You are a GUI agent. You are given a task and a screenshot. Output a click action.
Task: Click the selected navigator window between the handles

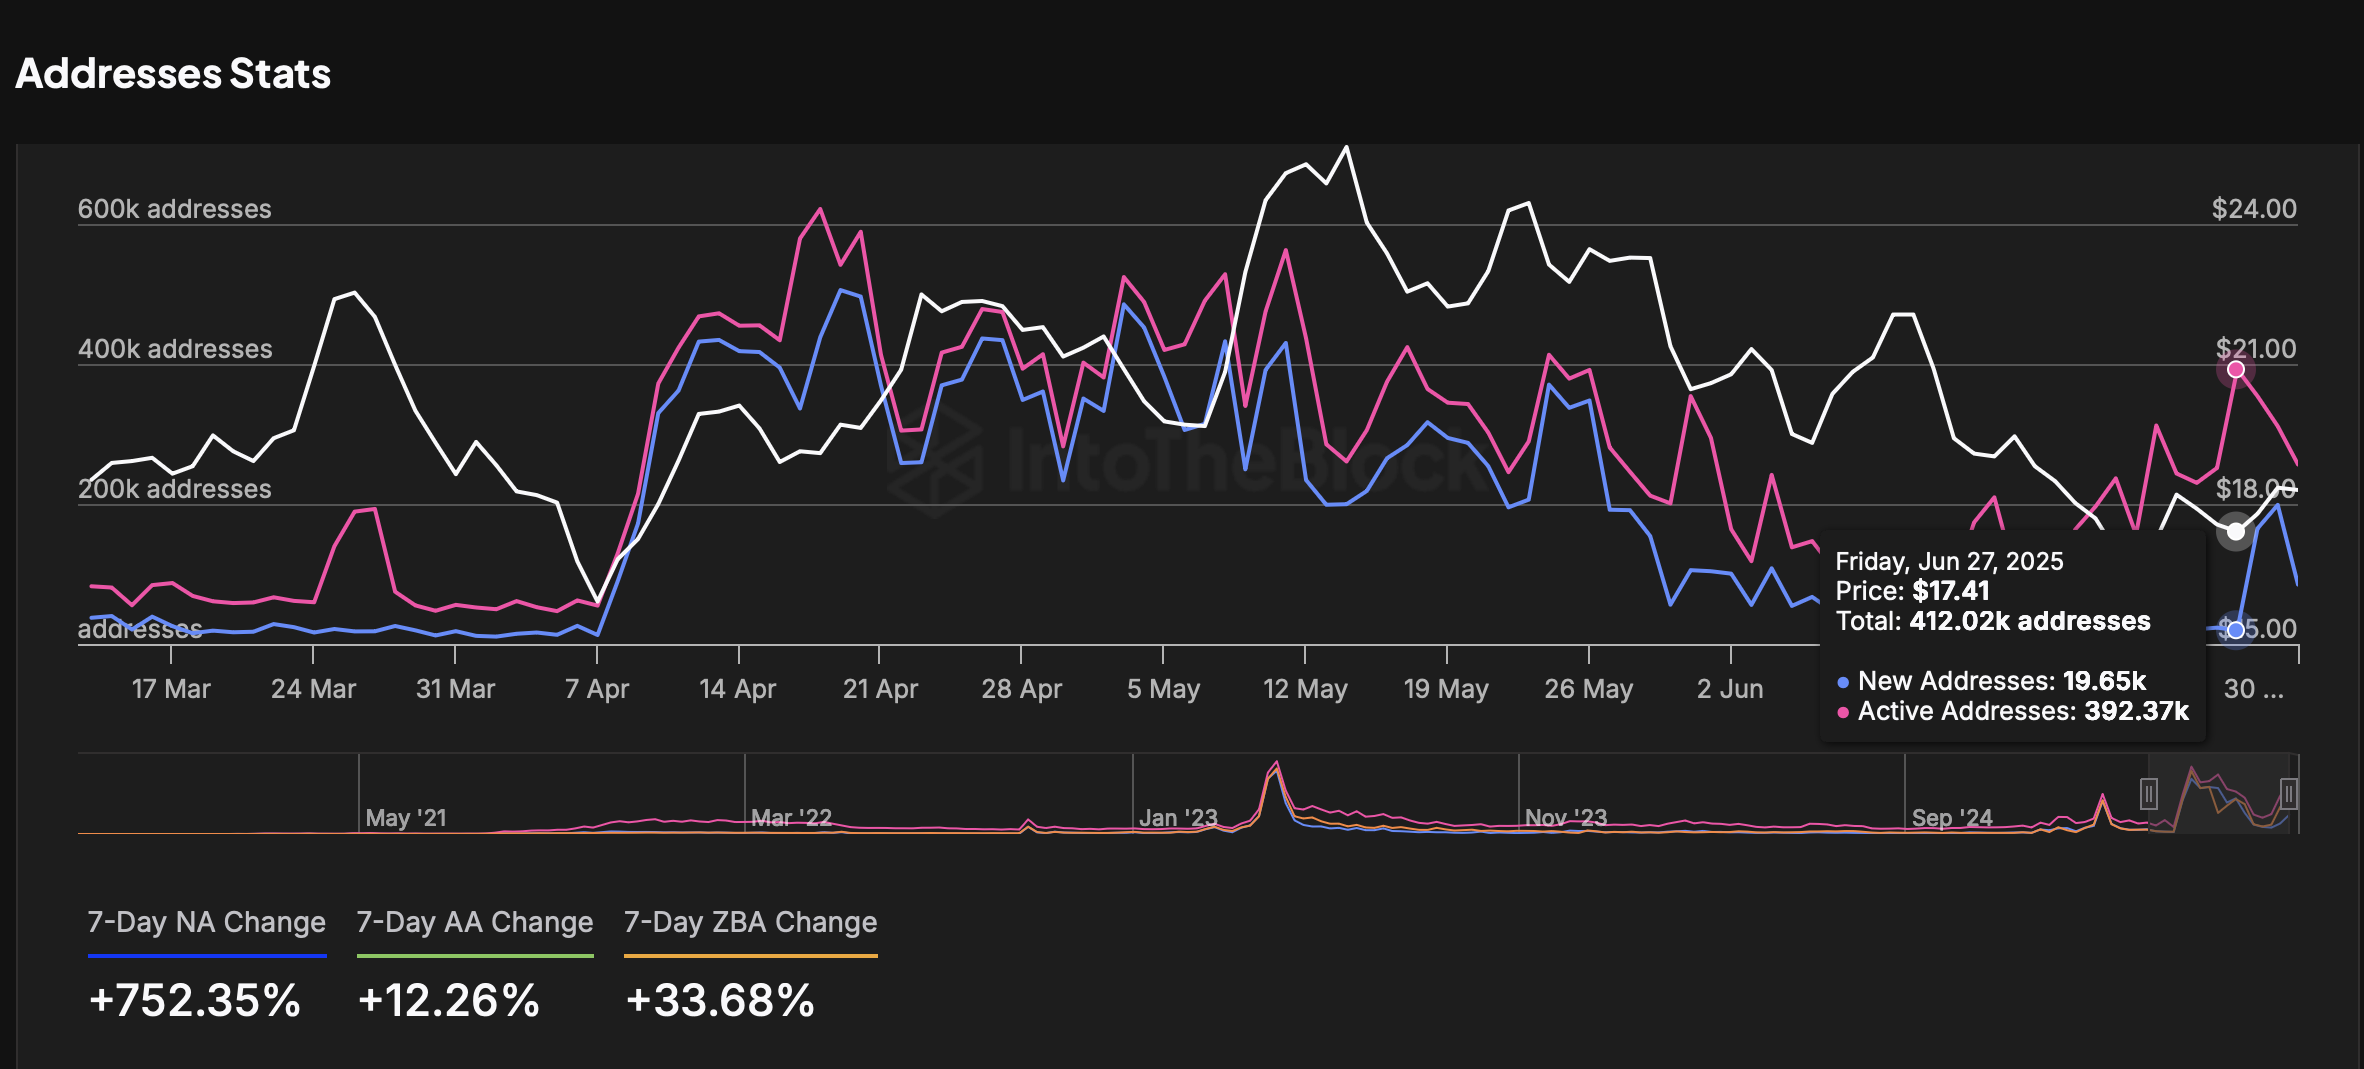2218,794
